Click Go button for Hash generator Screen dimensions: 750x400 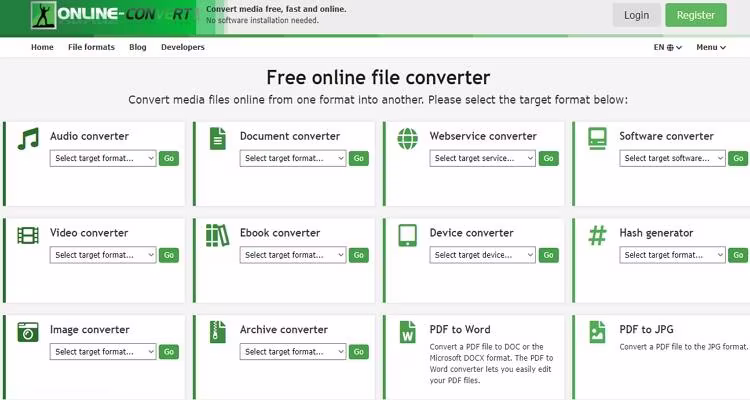tap(738, 255)
